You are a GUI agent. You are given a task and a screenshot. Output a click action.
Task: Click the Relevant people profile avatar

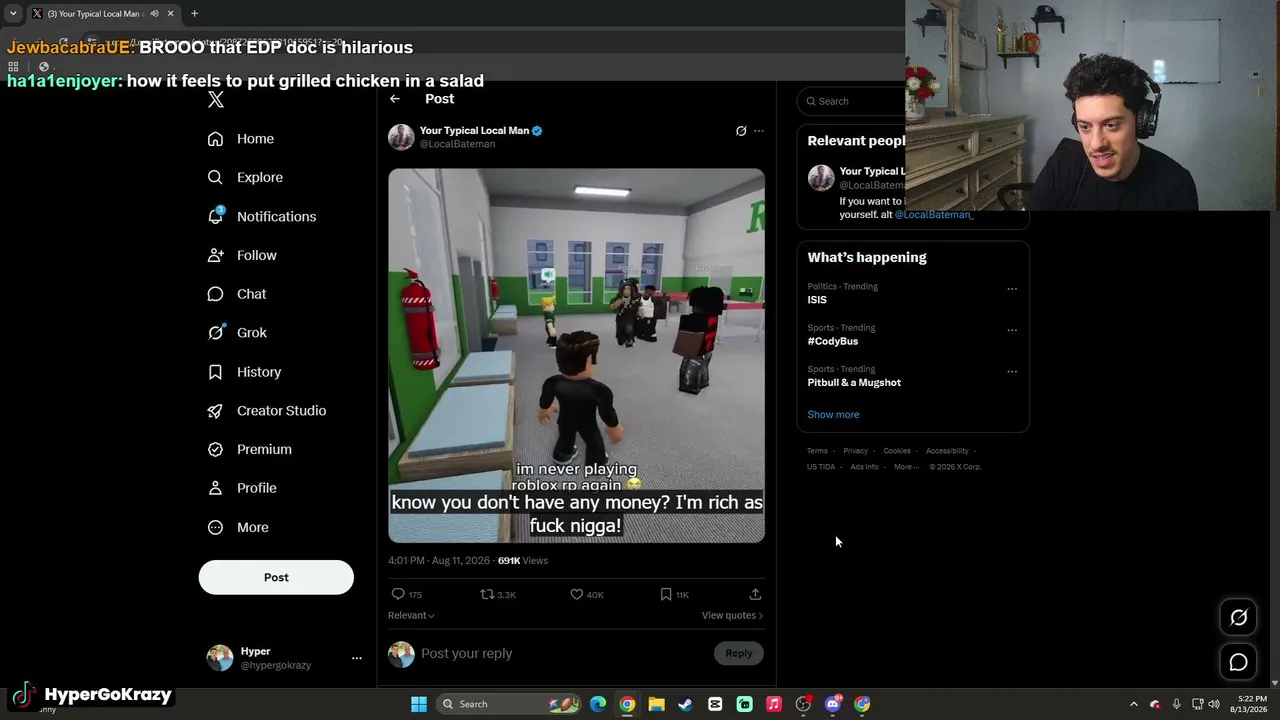(821, 178)
